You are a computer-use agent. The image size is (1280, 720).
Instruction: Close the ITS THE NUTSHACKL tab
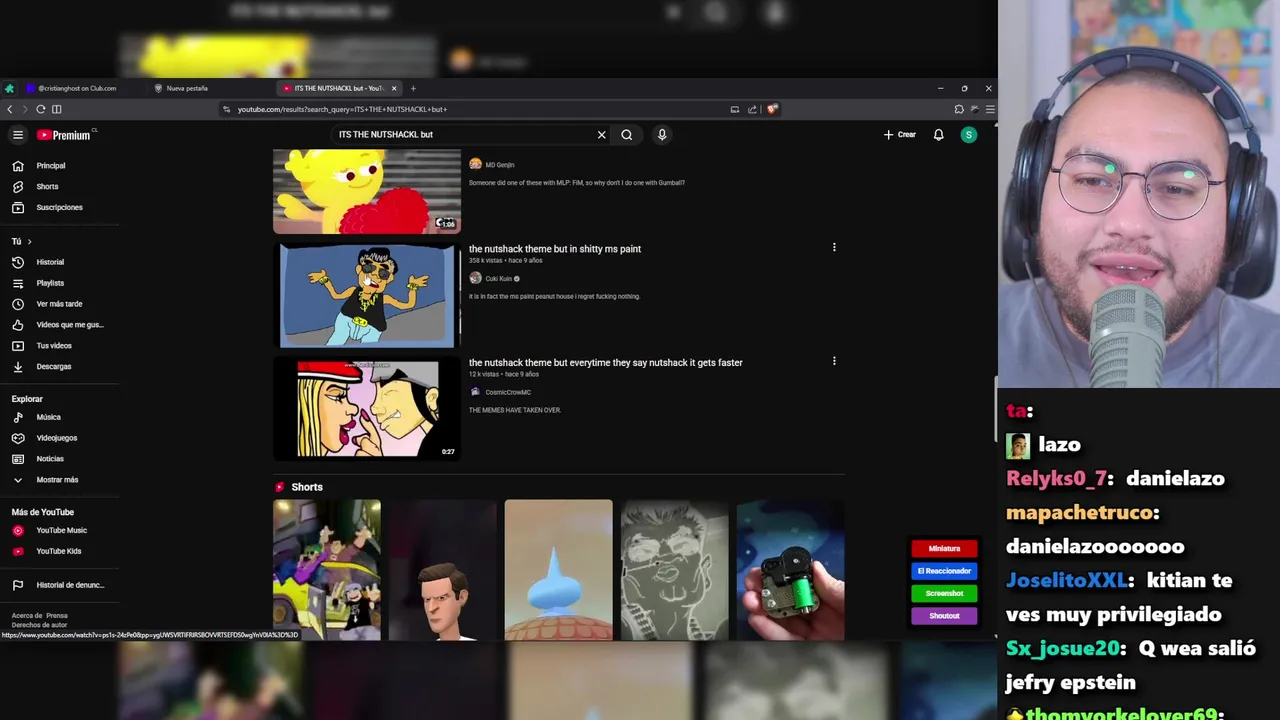pos(394,88)
